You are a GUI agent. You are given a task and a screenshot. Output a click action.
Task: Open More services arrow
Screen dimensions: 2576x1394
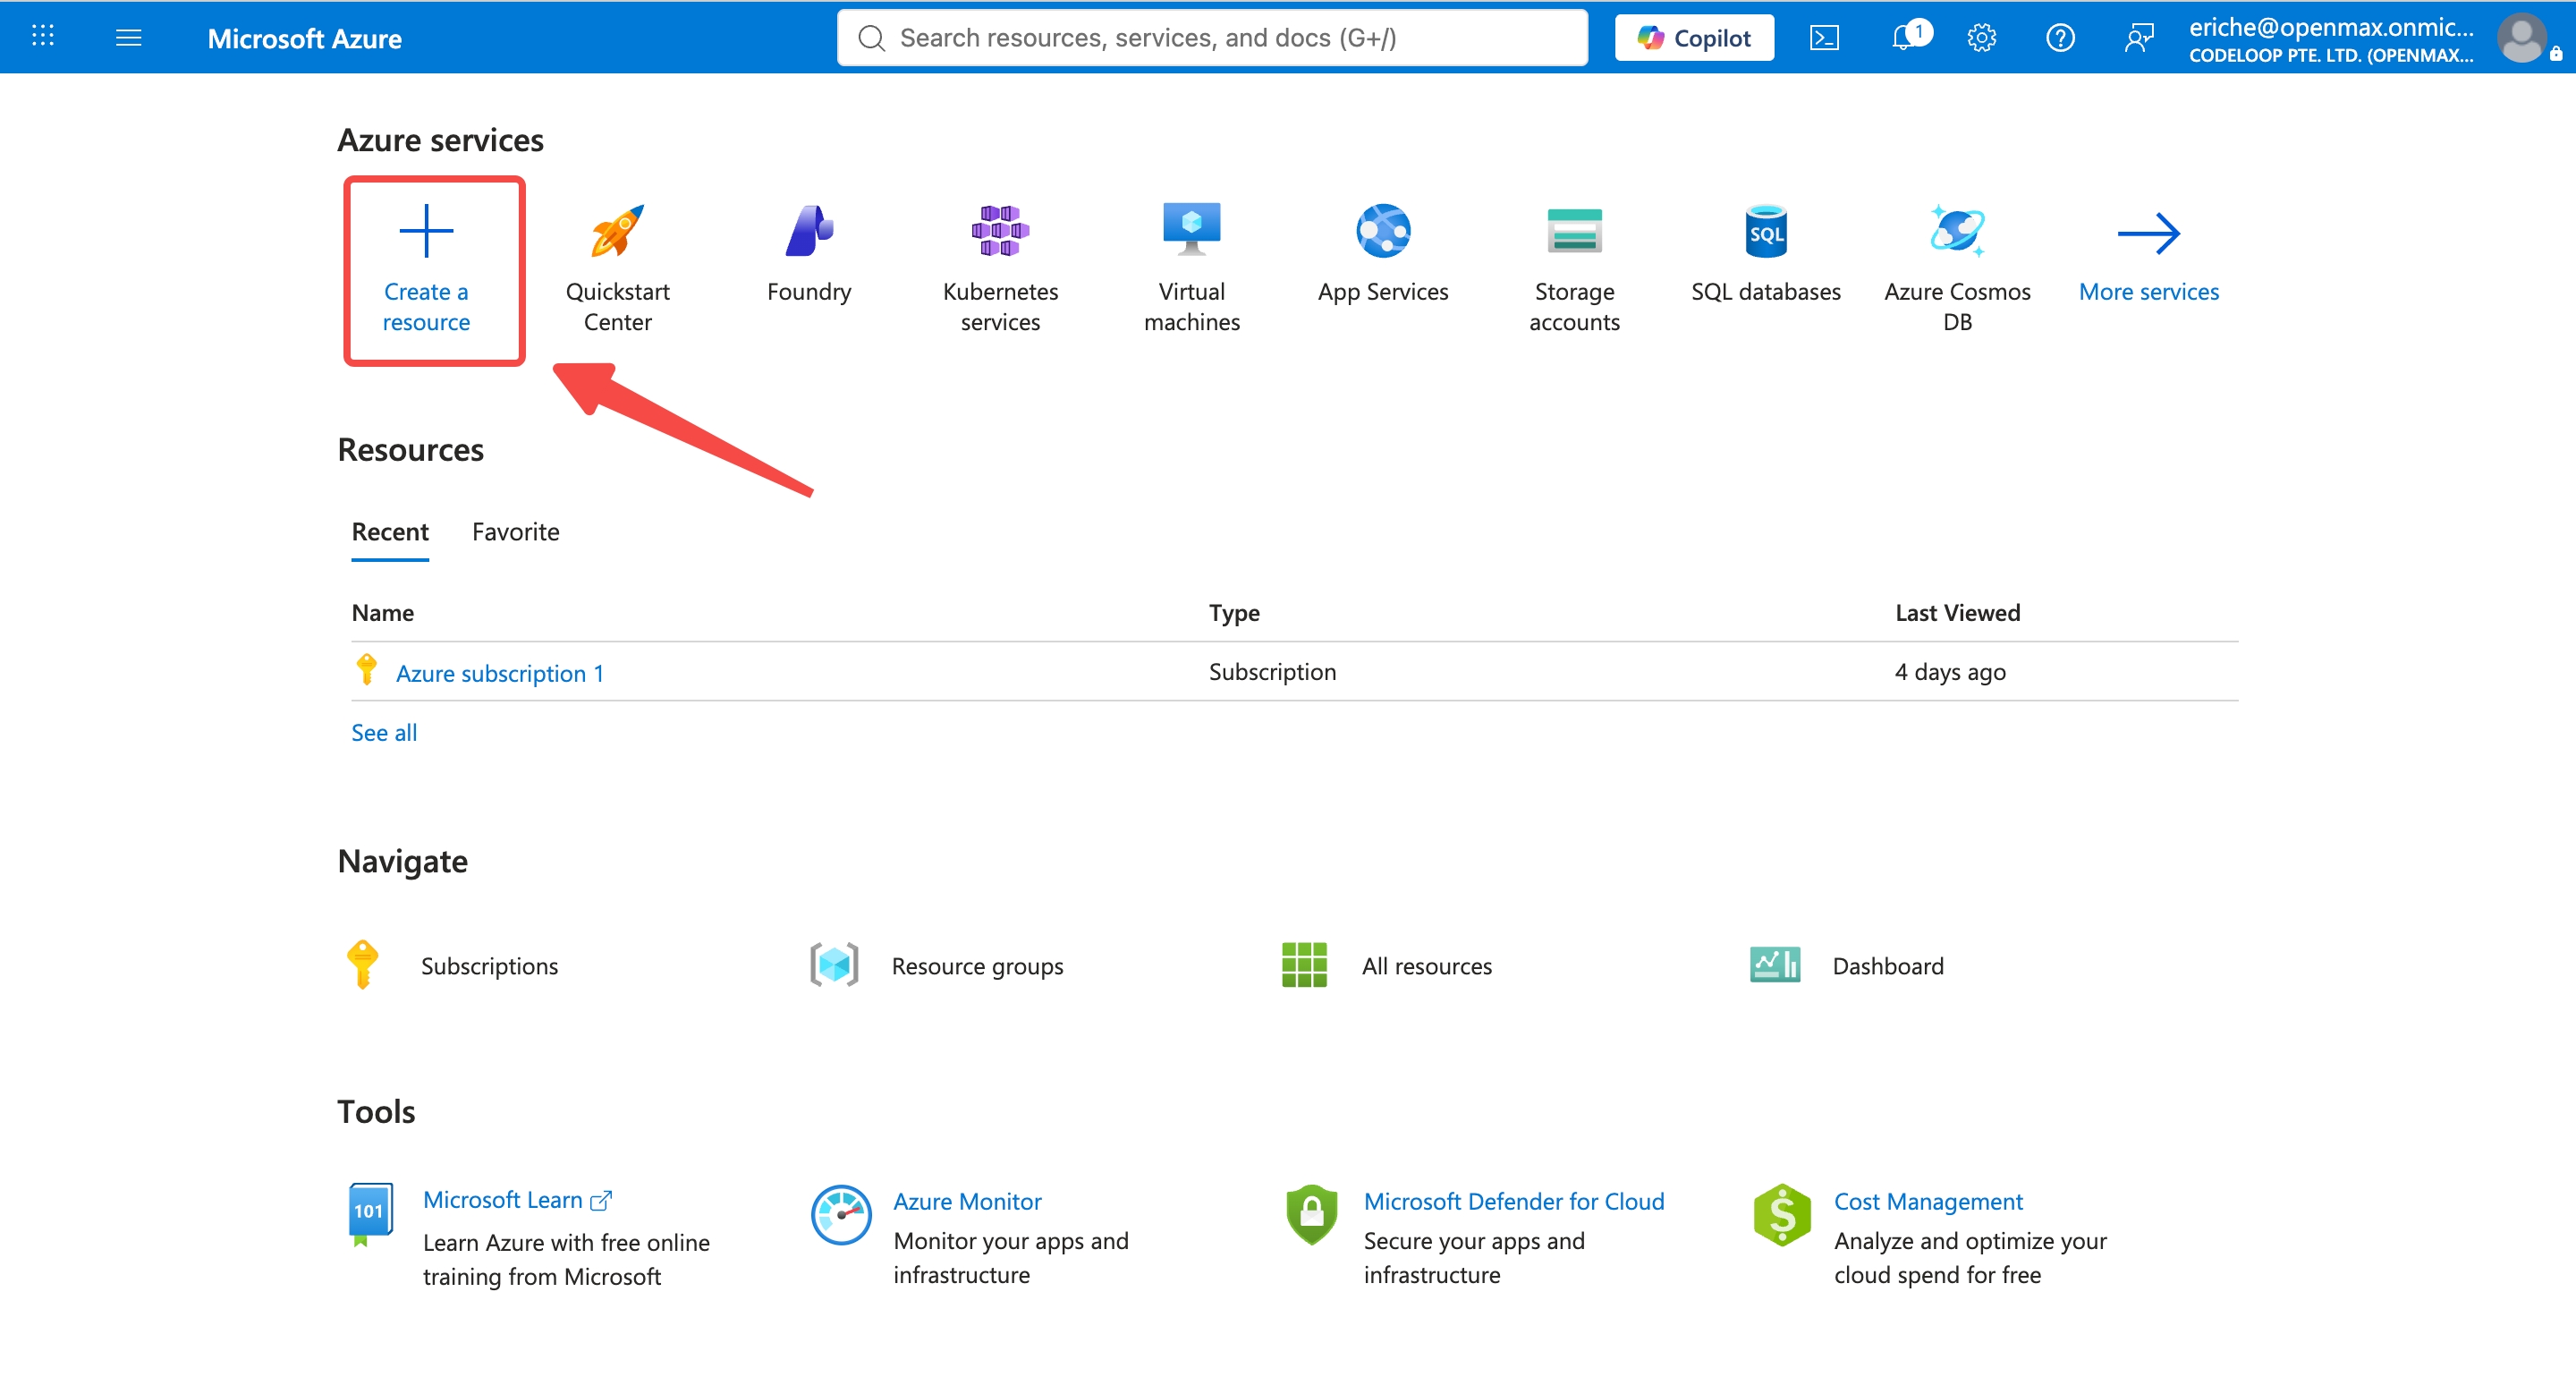point(2148,233)
